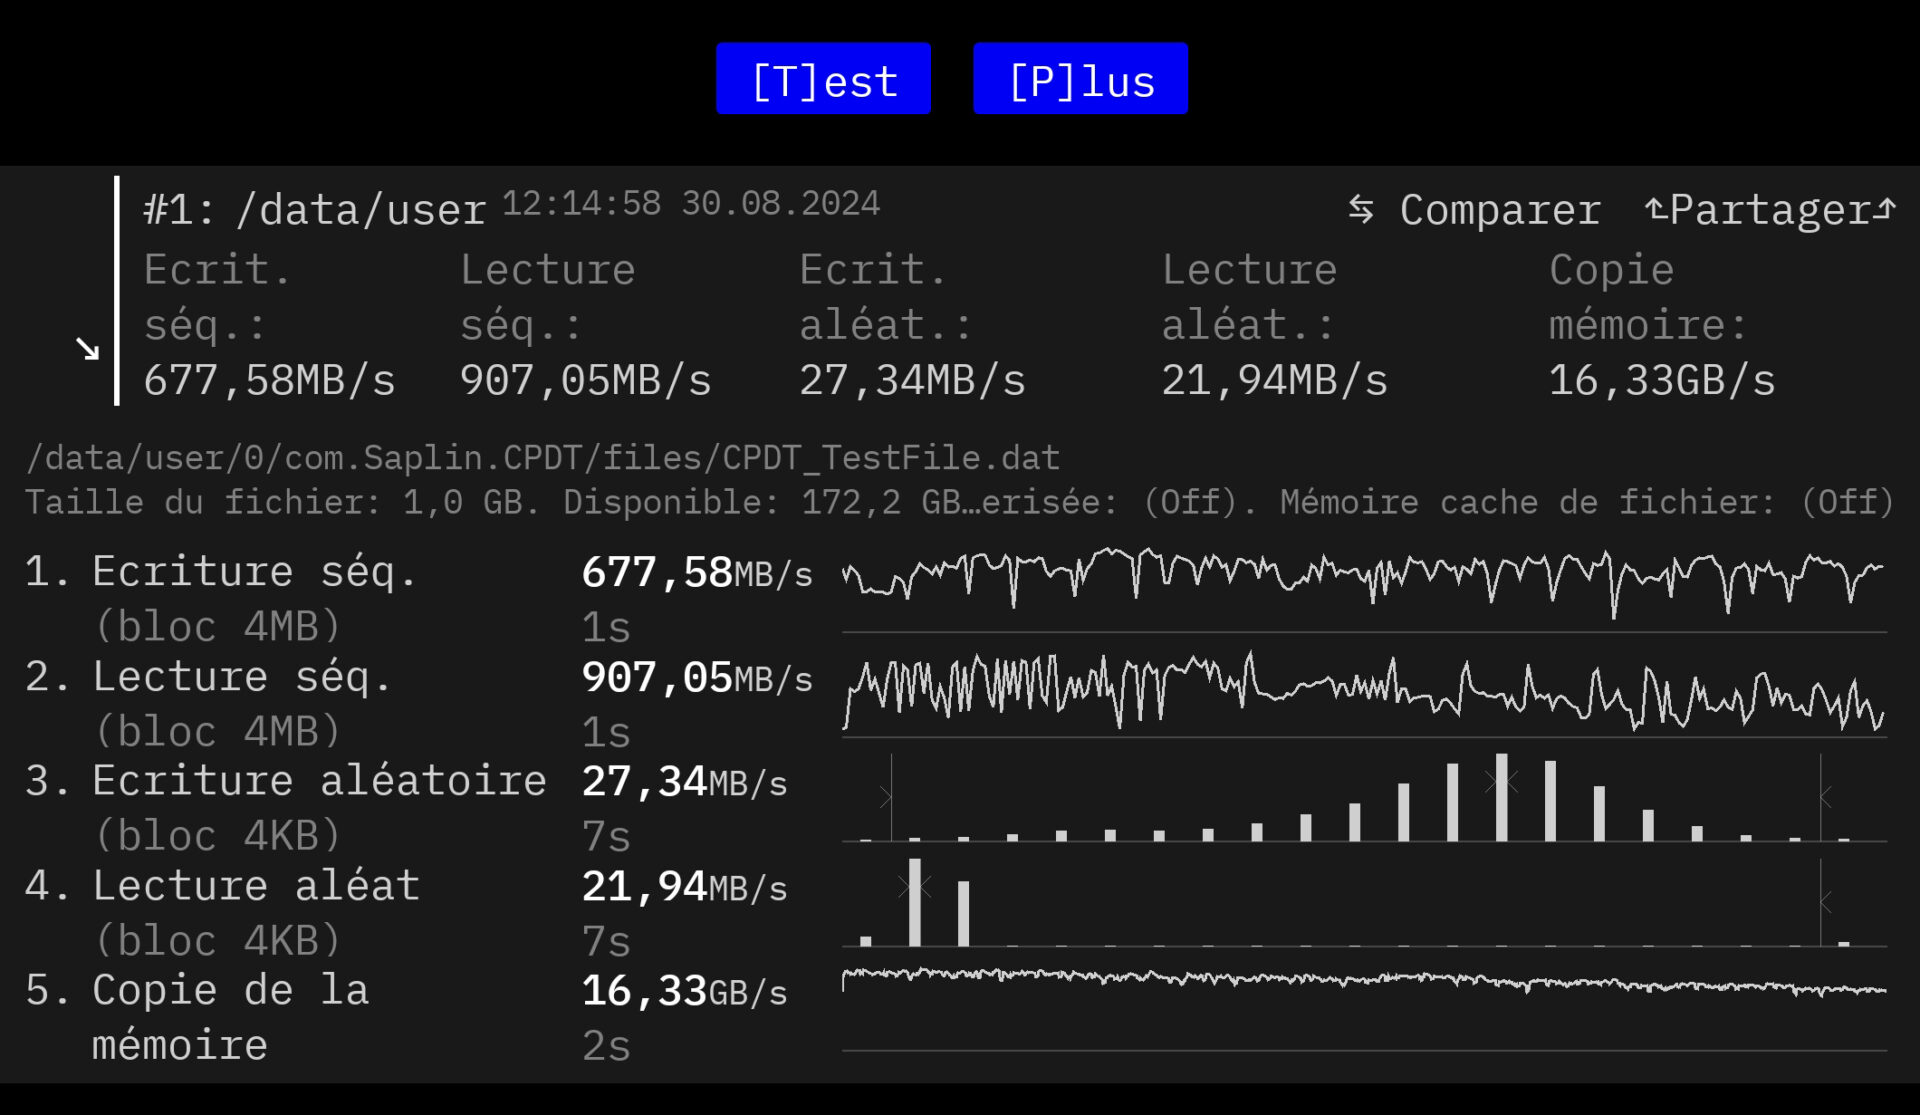Select the #1: /data/user result header
Viewport: 1920px width, 1115px height.
(314, 210)
